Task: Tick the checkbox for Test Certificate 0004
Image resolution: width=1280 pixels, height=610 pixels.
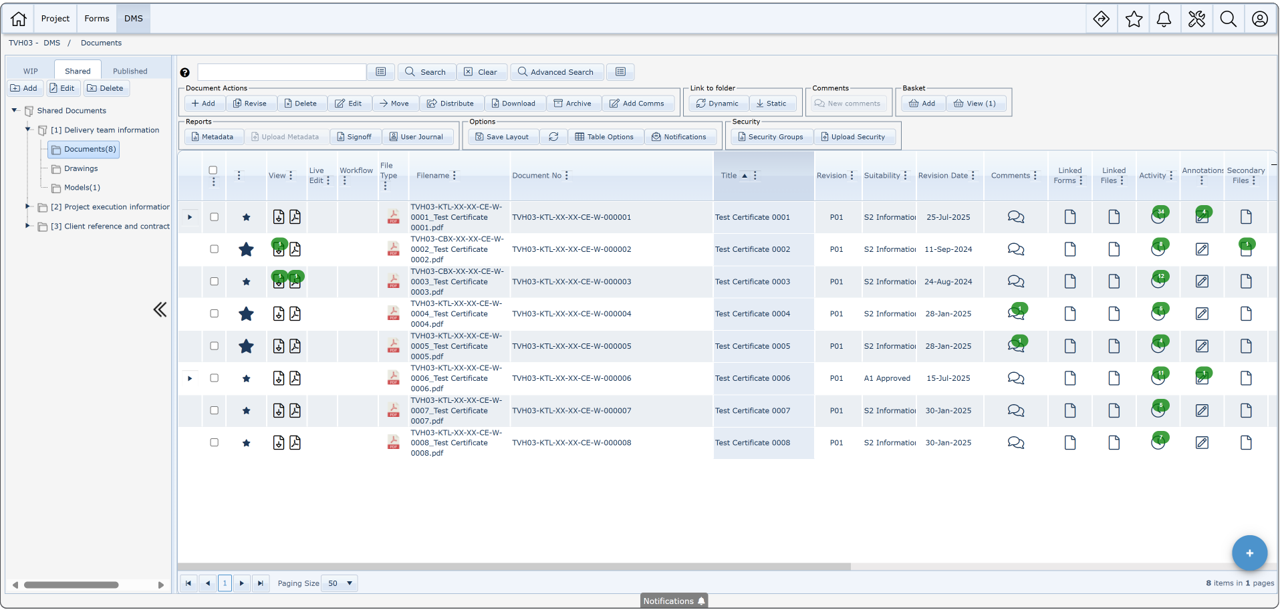Action: click(x=214, y=314)
